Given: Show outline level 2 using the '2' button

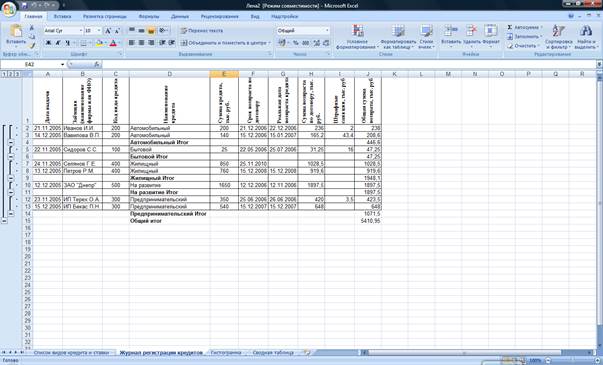Looking at the screenshot, I should (x=10, y=74).
